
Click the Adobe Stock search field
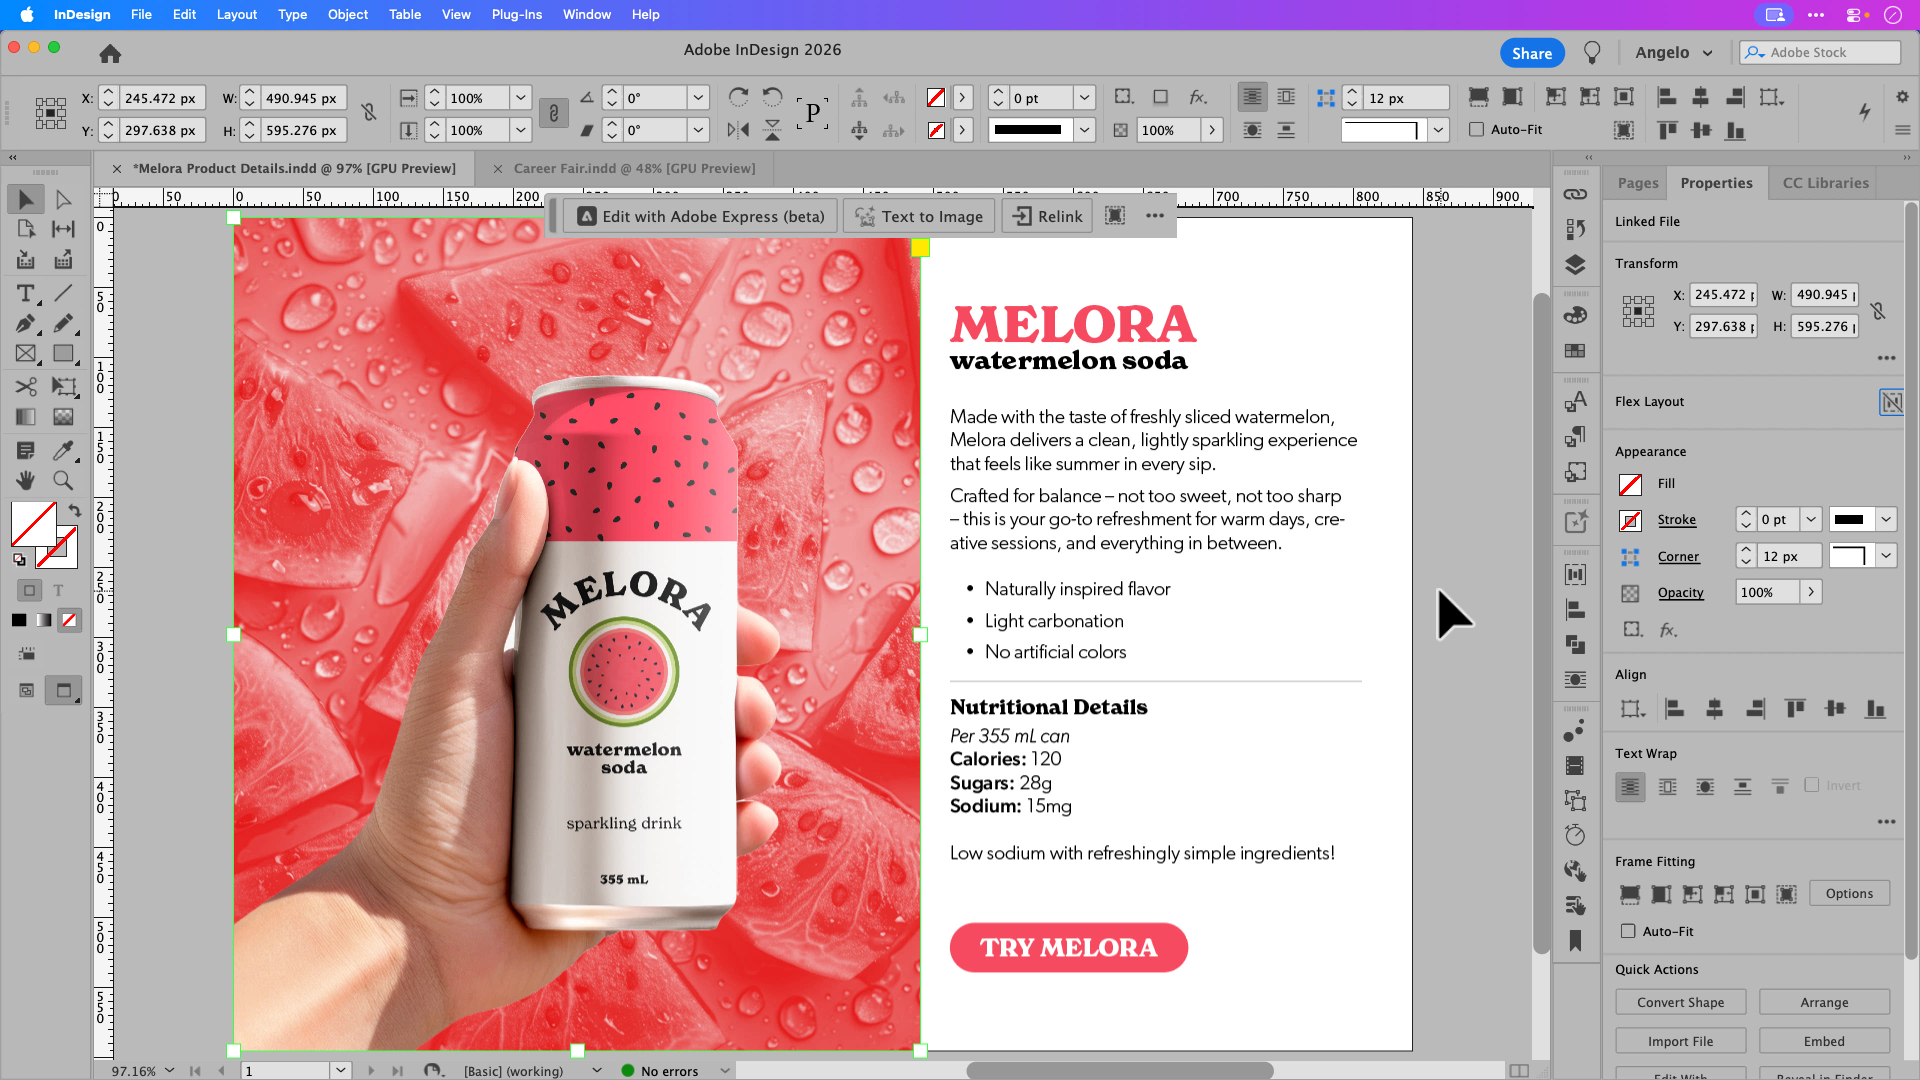pos(1820,53)
